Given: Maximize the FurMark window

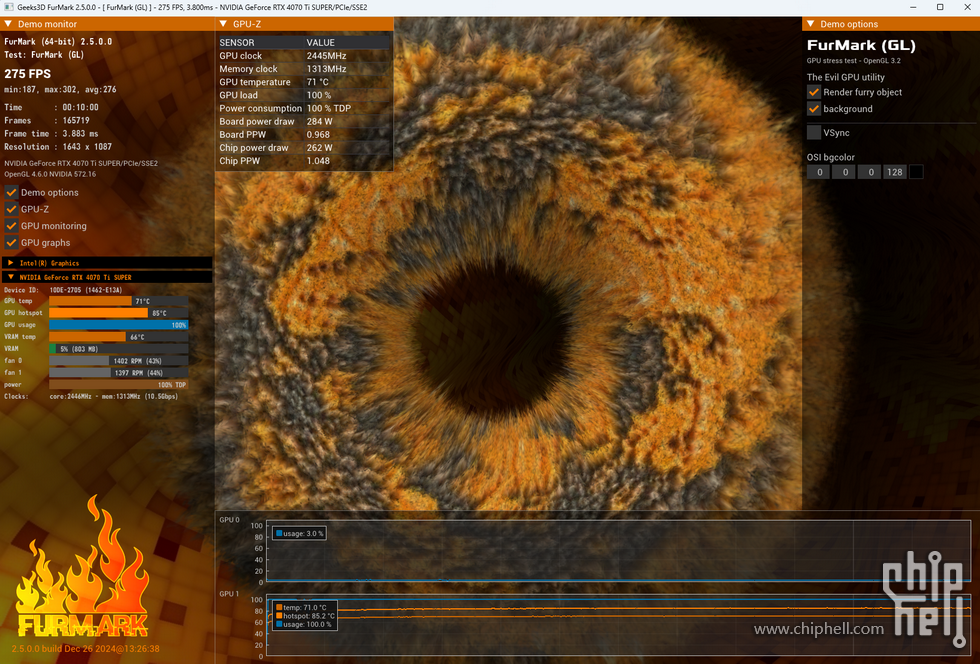Looking at the screenshot, I should click(x=940, y=7).
